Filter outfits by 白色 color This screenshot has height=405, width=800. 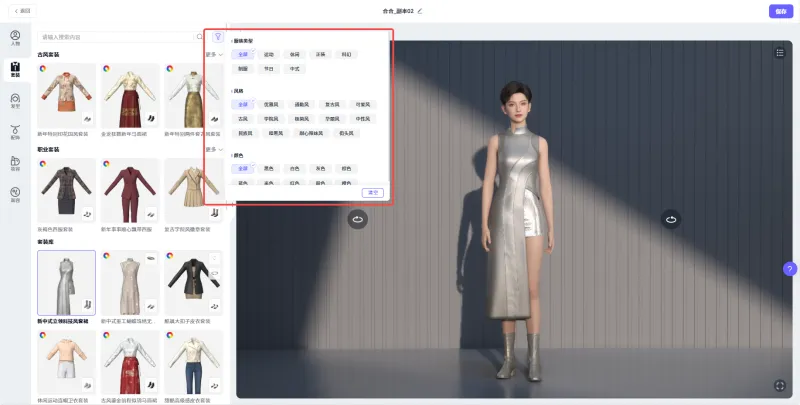coord(294,168)
